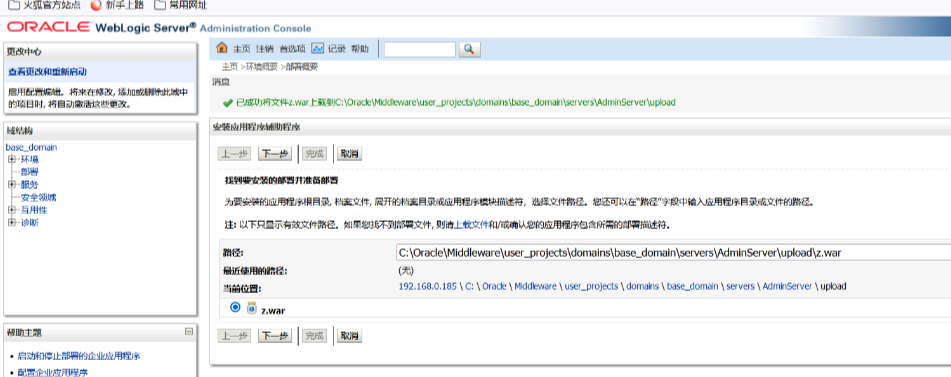The width and height of the screenshot is (951, 377).
Task: Click the Firefox 新手上路 bookmark icon
Action: pos(96,5)
